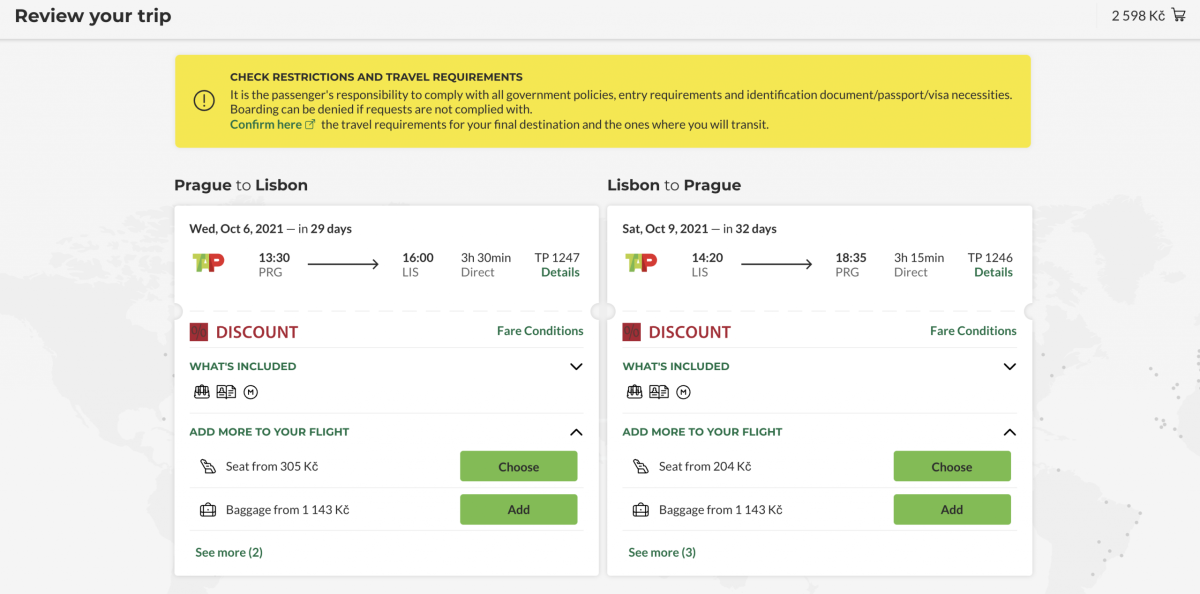The width and height of the screenshot is (1200, 594).
Task: Click the red Discount fare icon for Lisbon to Prague
Action: (632, 332)
